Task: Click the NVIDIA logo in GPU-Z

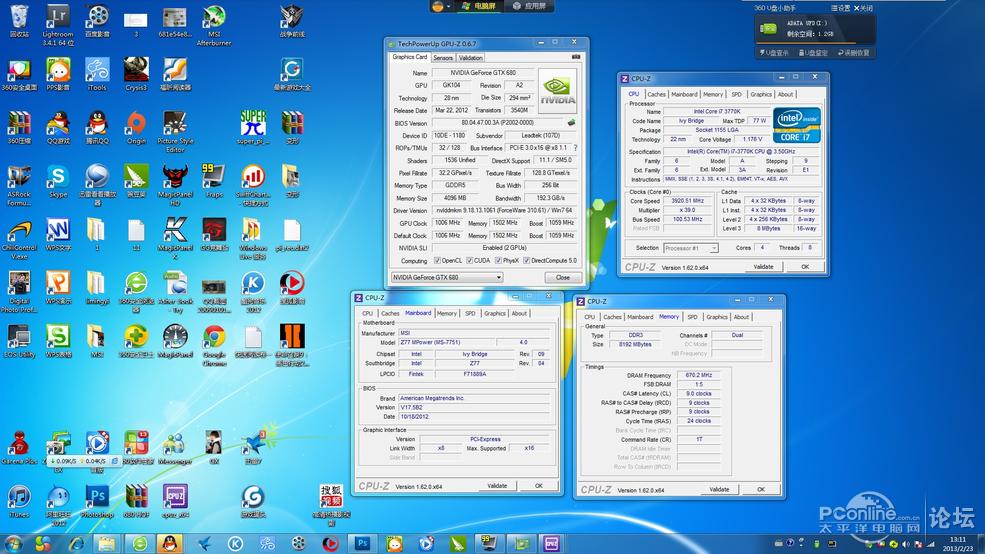Action: coord(557,91)
